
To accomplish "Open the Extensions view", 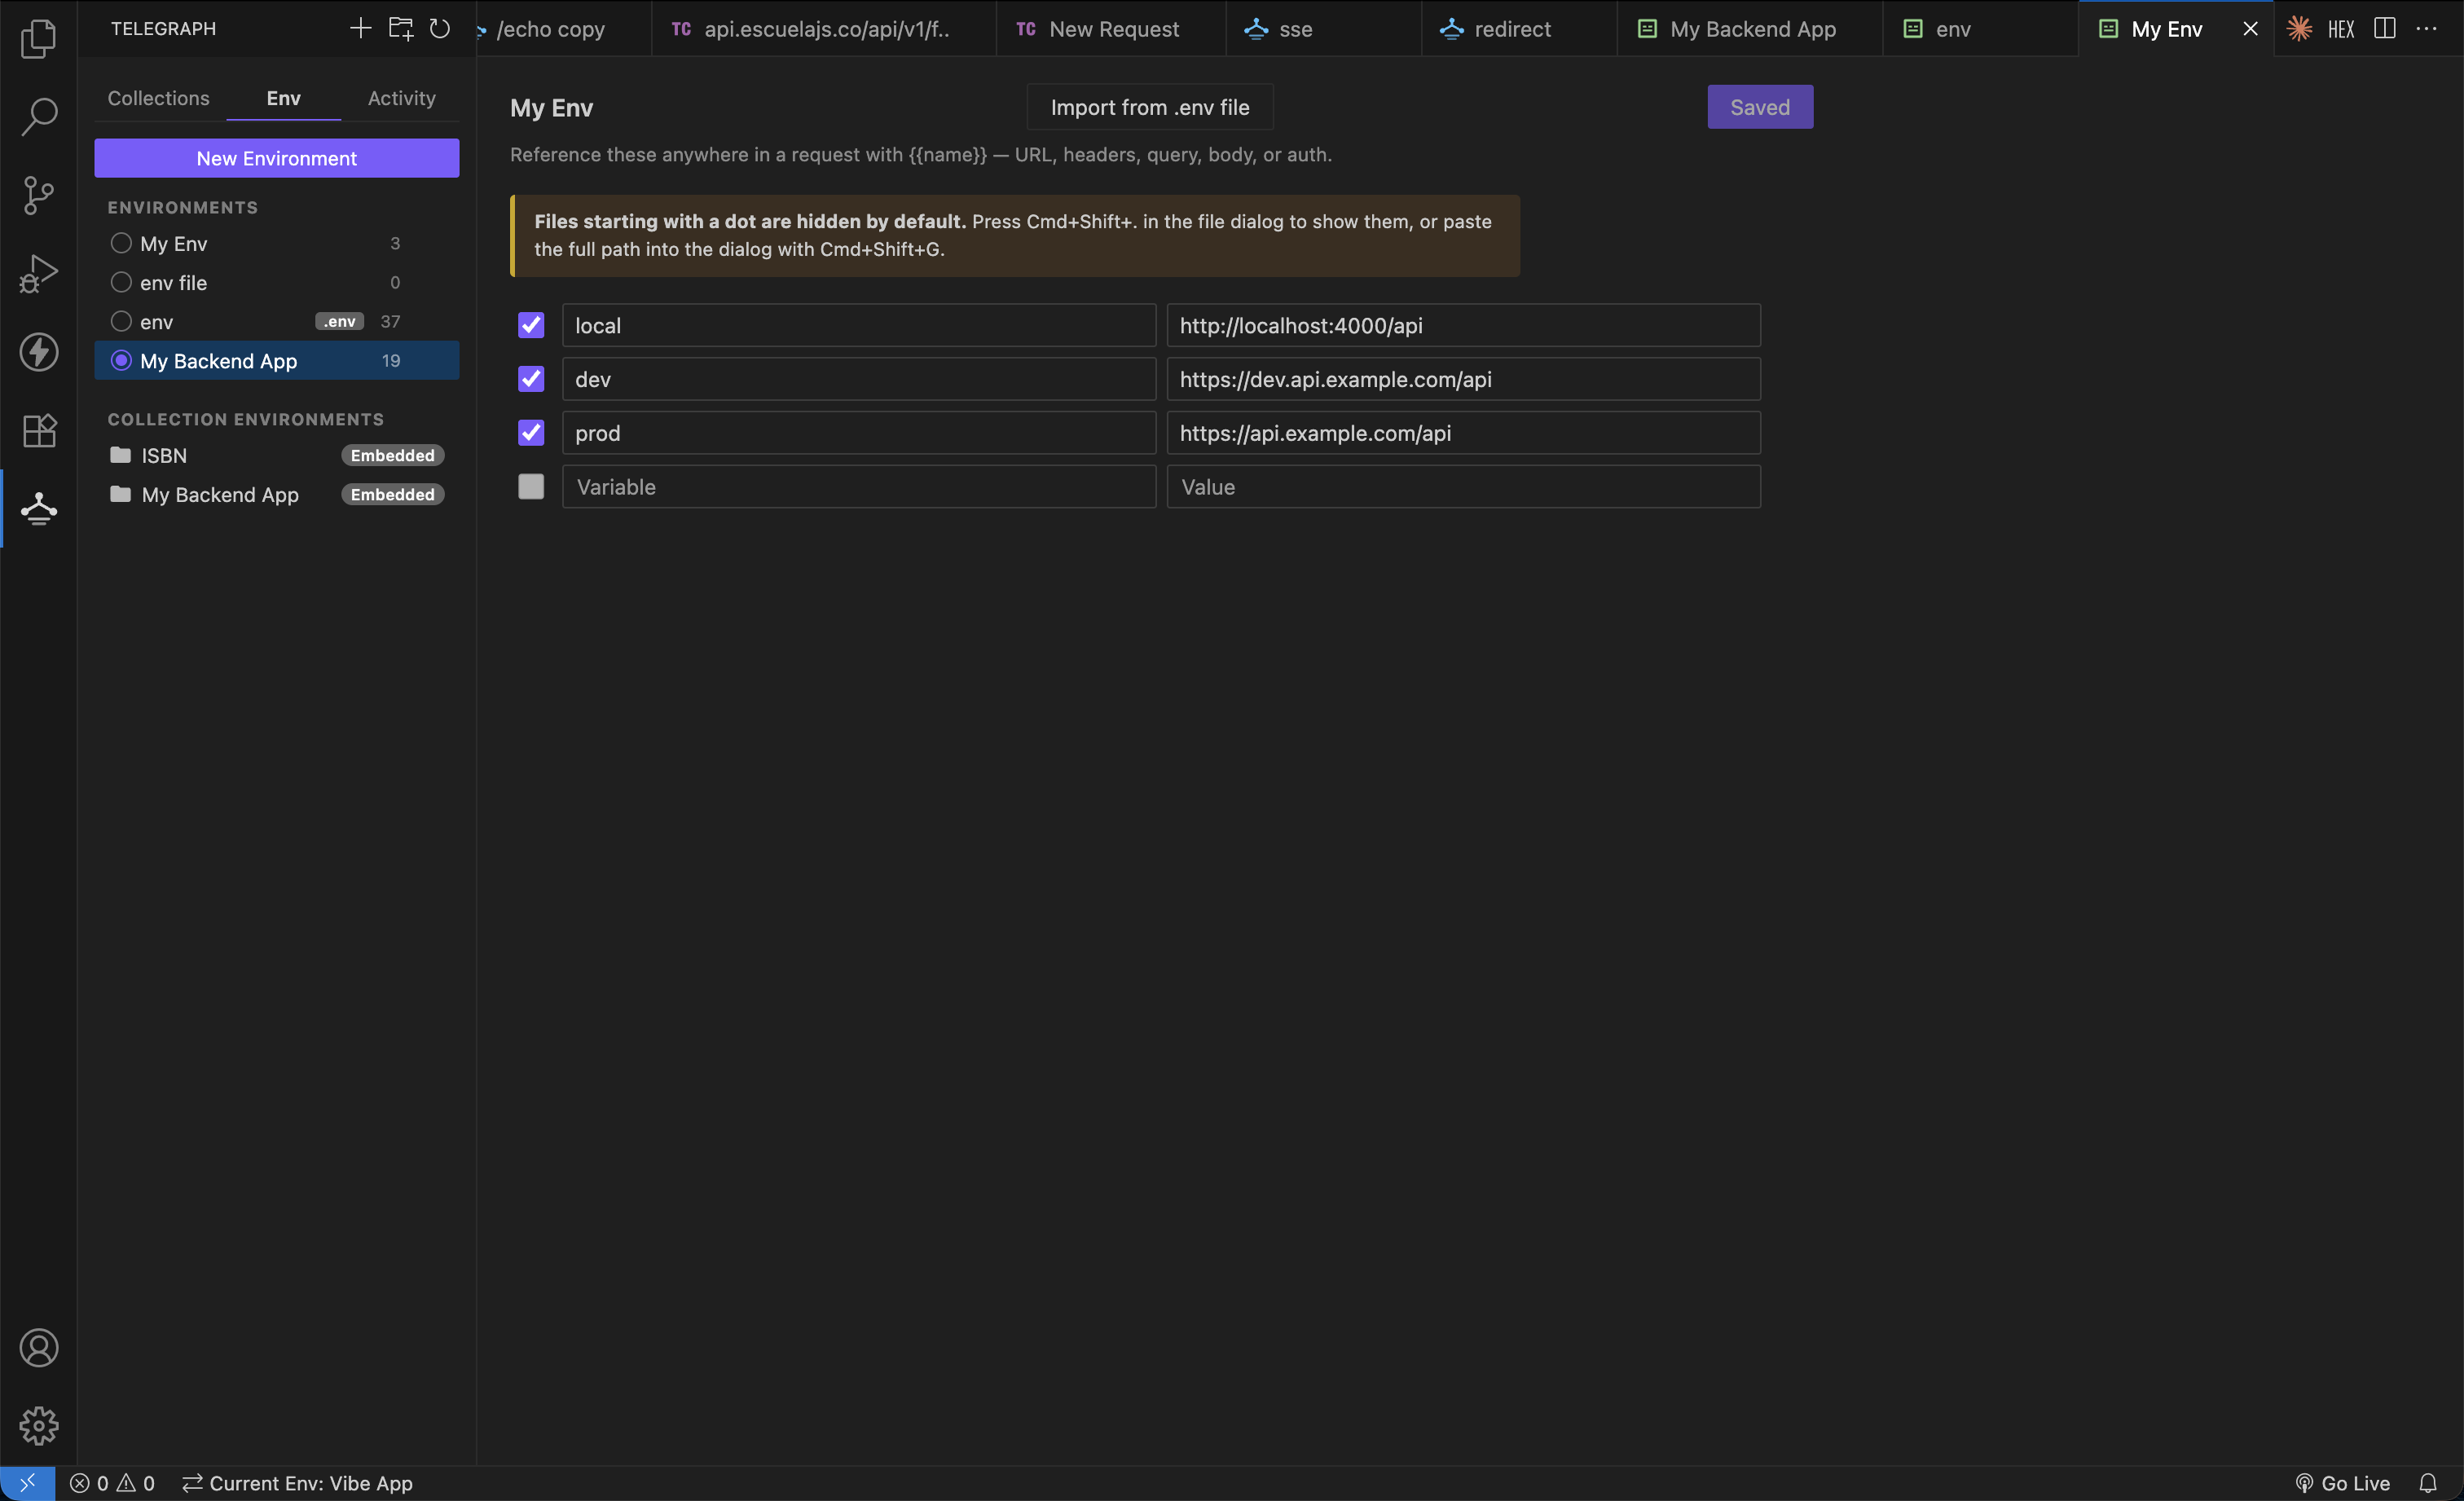I will [x=38, y=430].
